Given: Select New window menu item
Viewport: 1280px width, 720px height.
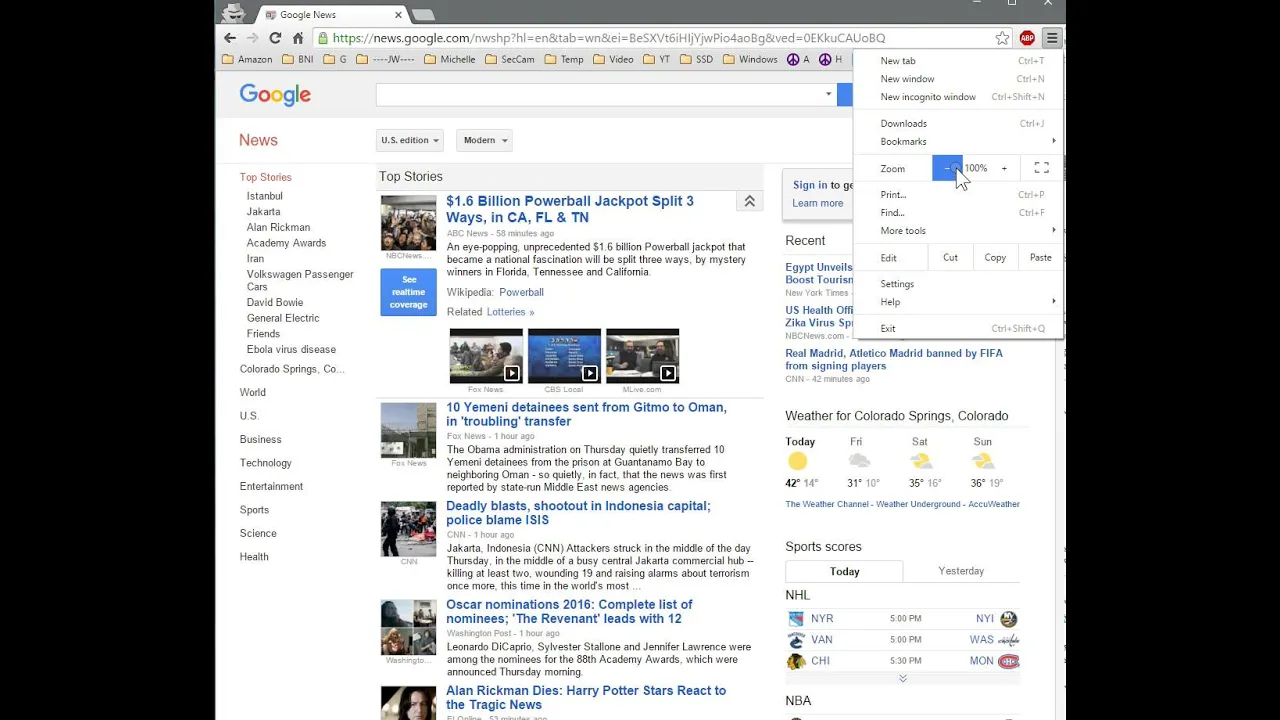Looking at the screenshot, I should tap(958, 79).
